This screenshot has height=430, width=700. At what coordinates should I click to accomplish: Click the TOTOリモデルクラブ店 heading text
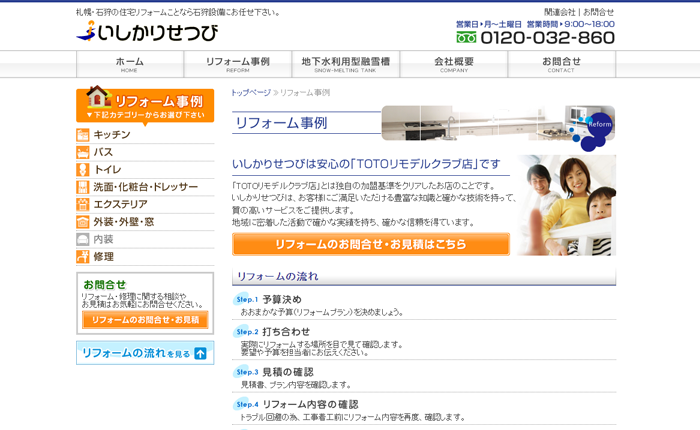coord(366,164)
